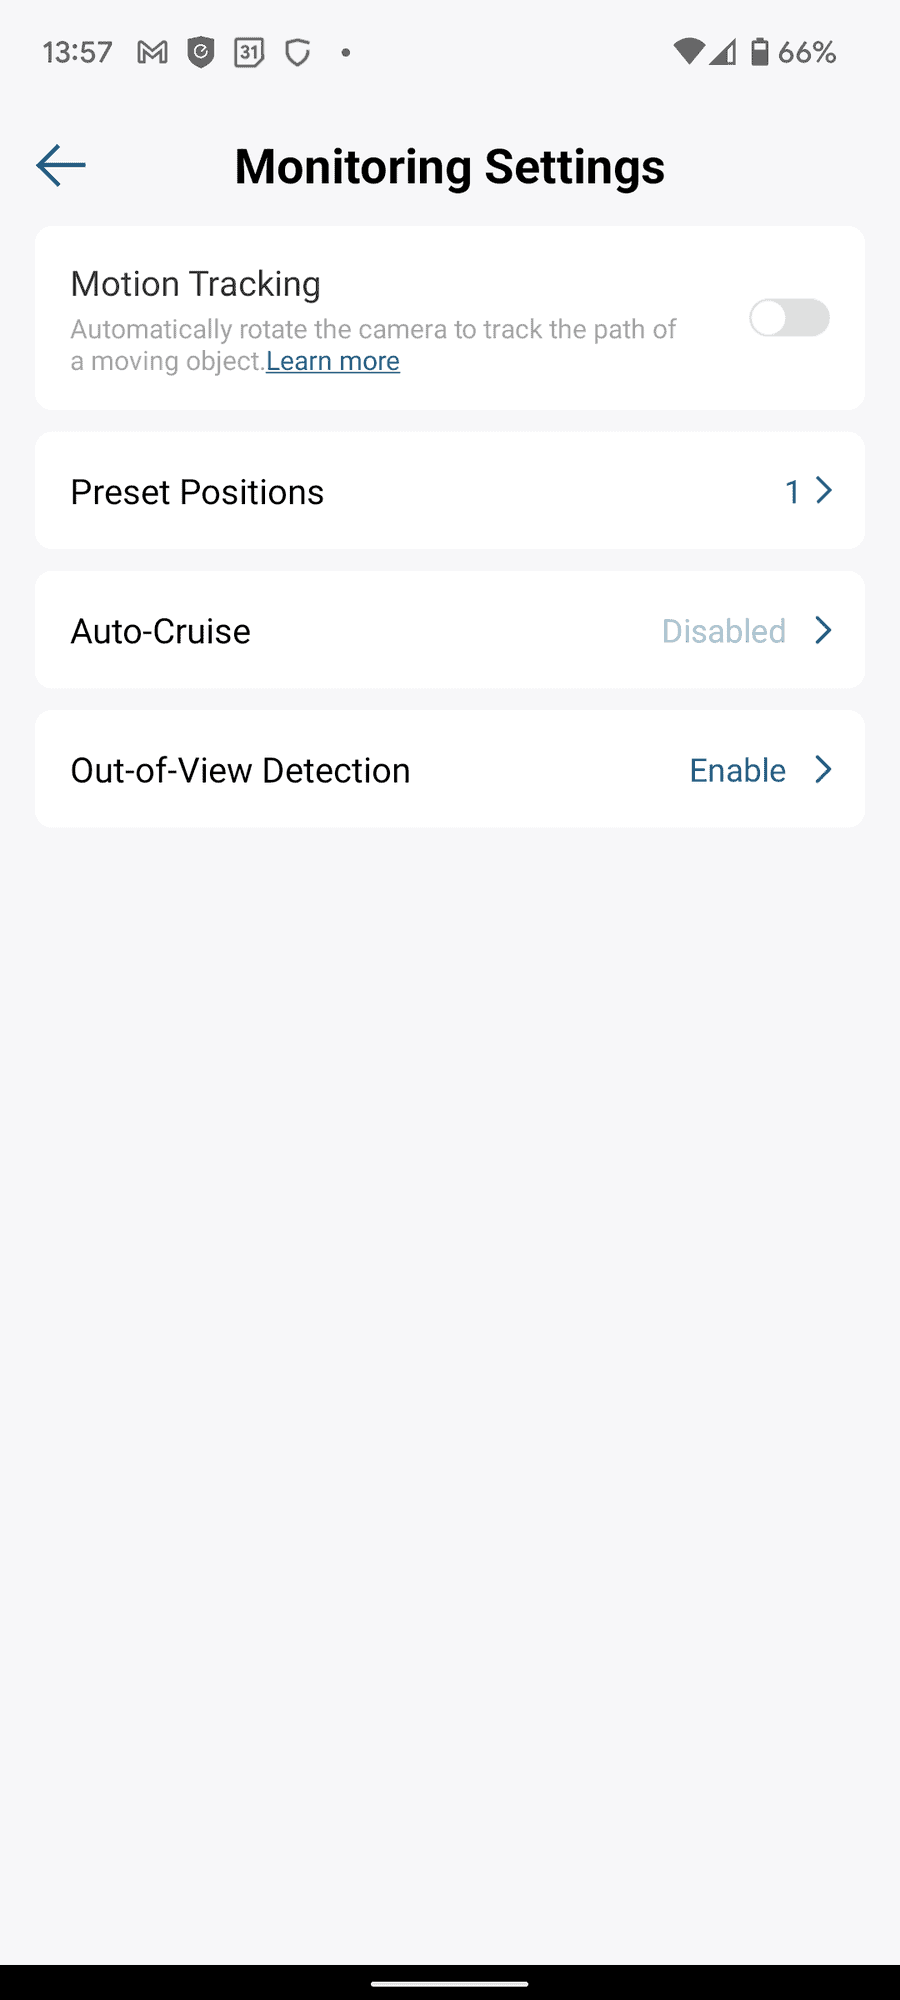Select the Out-of-View Detection label
This screenshot has height=2000, width=900.
[240, 770]
